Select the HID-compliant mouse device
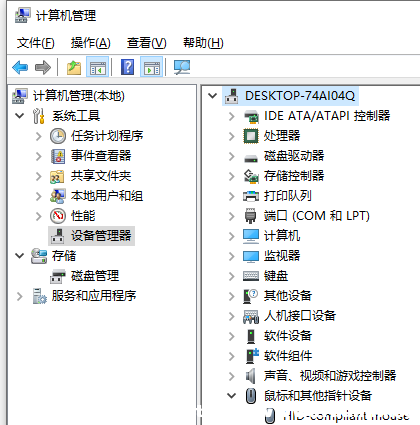 coord(346,416)
